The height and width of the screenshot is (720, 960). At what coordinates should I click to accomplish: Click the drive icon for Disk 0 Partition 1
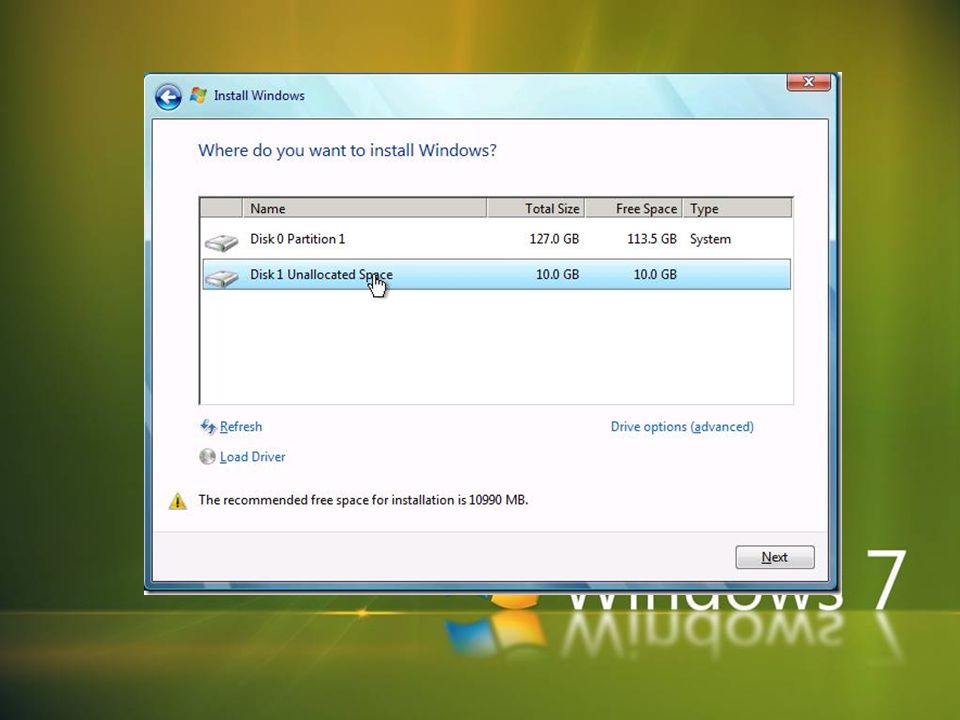[221, 242]
